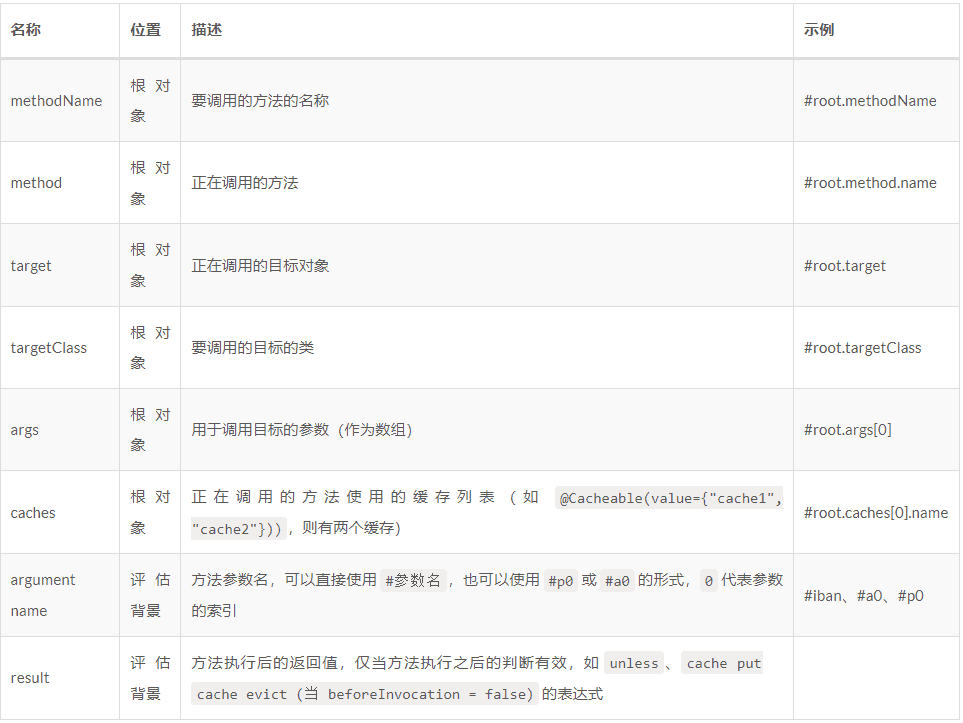Select the "#参数名" inline code tag

click(413, 580)
